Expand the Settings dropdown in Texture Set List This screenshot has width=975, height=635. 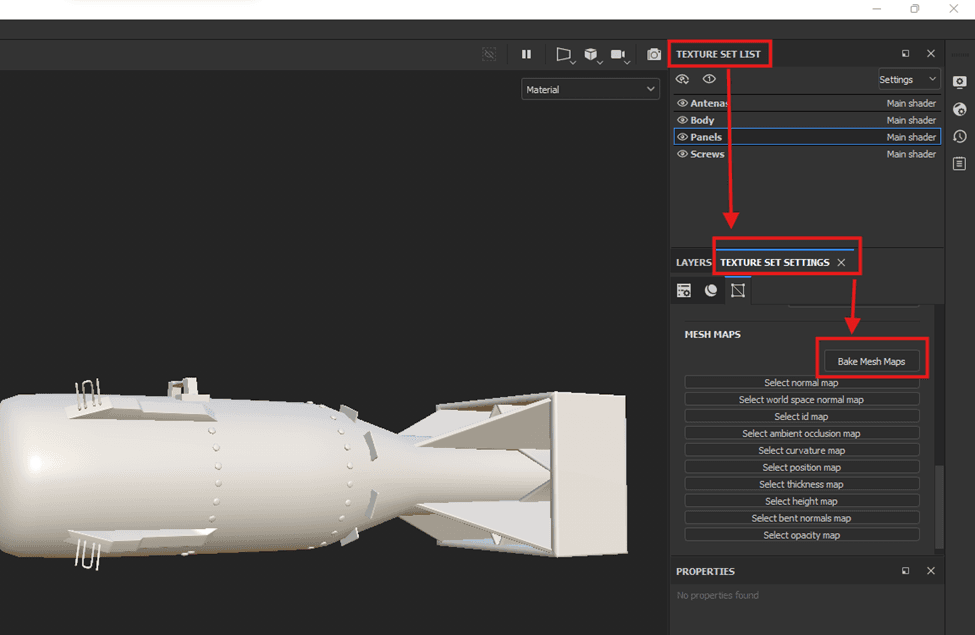tap(908, 79)
